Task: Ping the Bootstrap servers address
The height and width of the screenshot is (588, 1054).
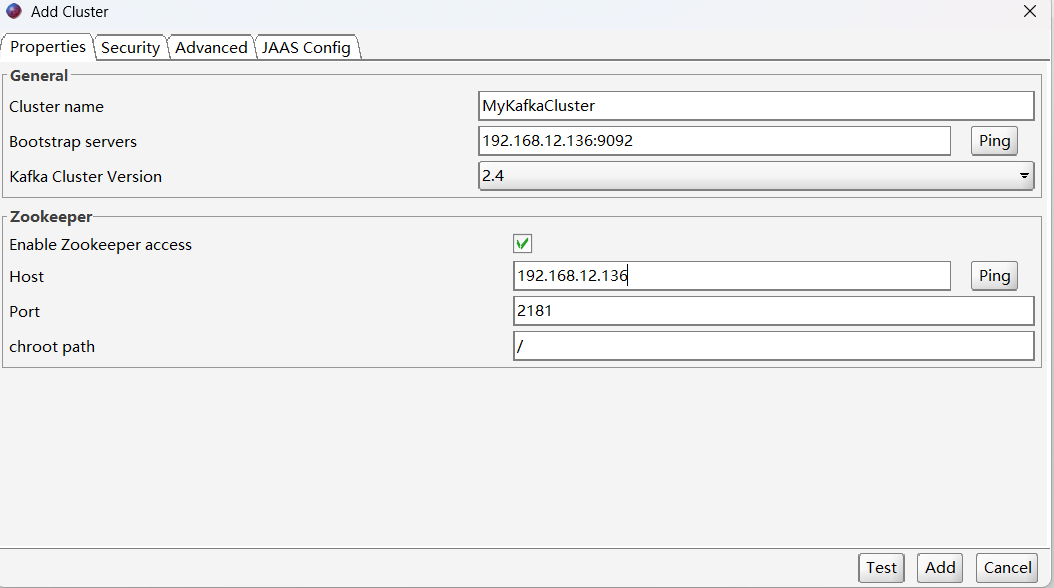Action: click(x=994, y=141)
